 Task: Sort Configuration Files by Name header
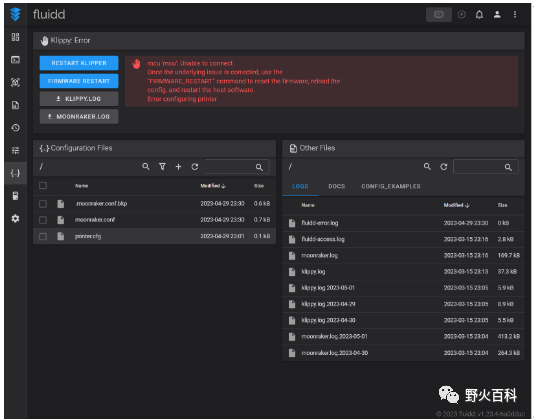[x=82, y=186]
